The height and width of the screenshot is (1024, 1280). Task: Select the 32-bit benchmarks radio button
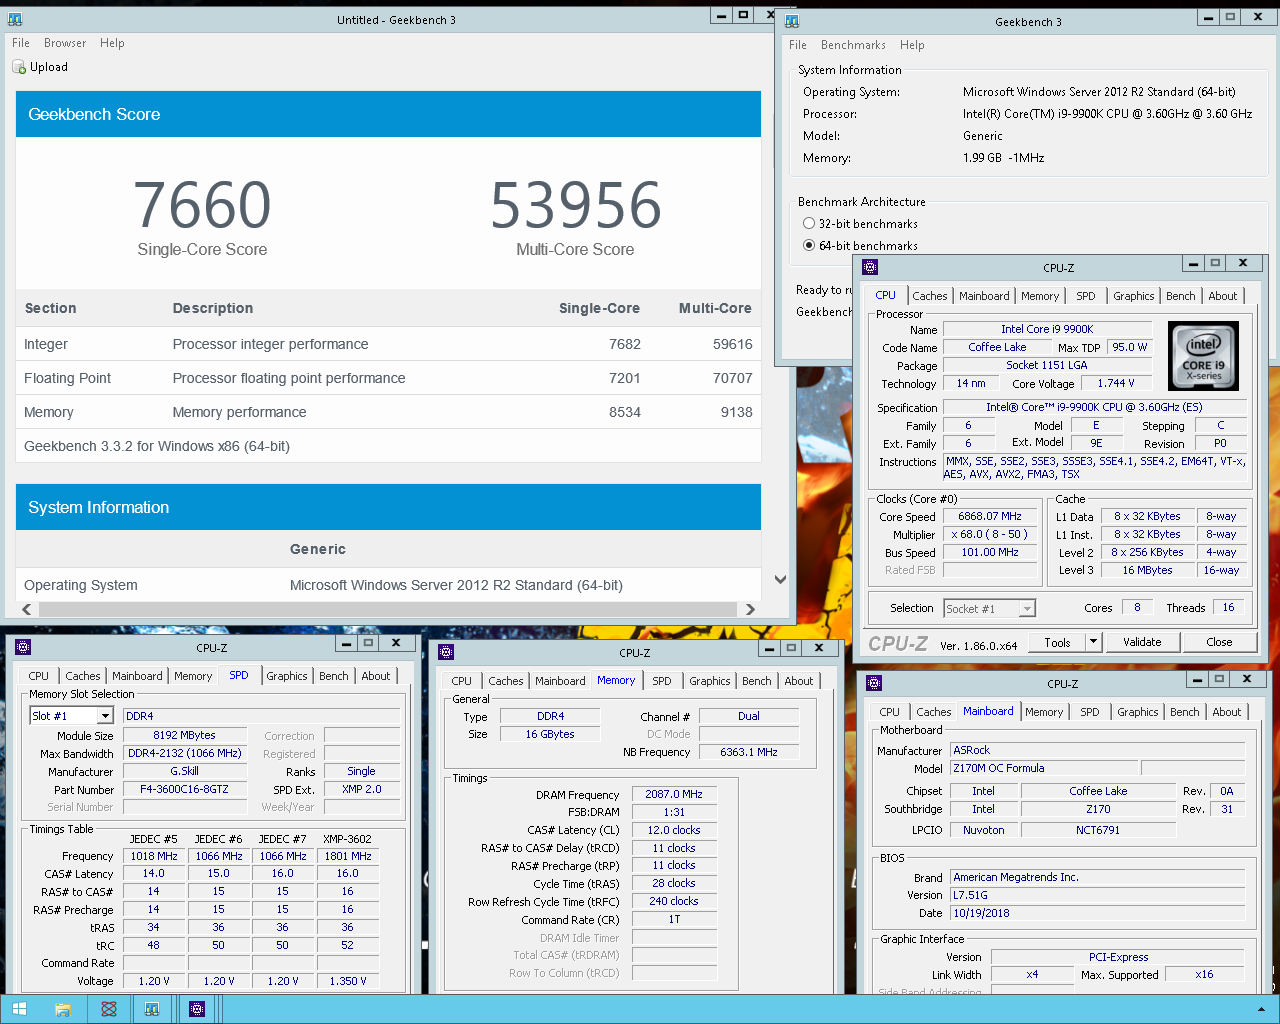click(x=809, y=224)
